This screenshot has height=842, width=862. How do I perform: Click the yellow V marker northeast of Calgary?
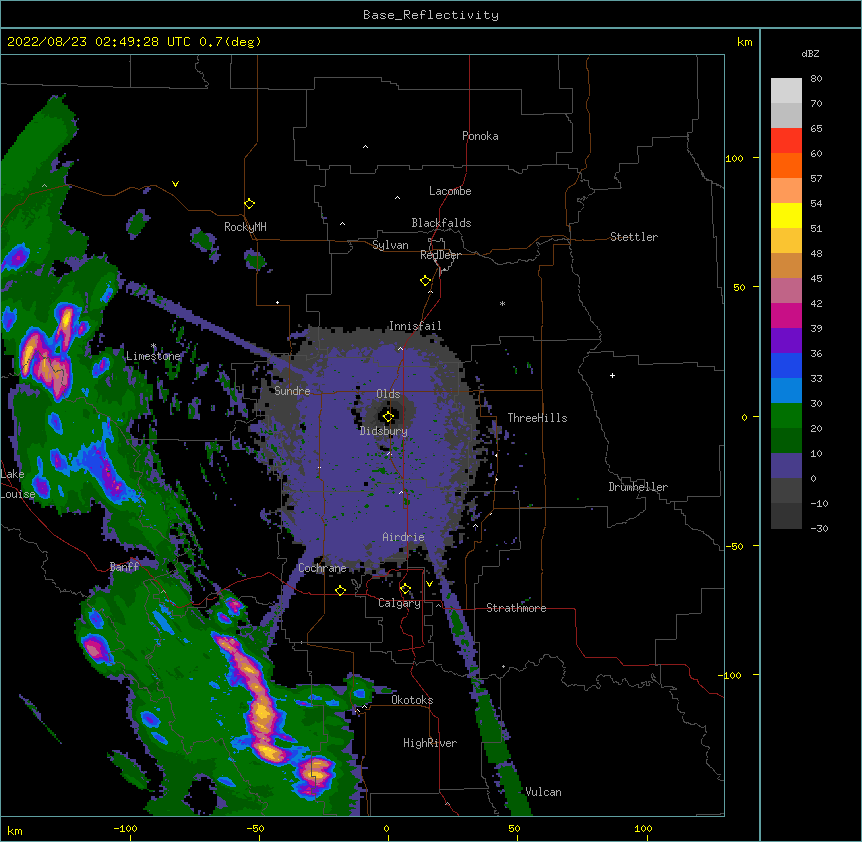pyautogui.click(x=429, y=584)
